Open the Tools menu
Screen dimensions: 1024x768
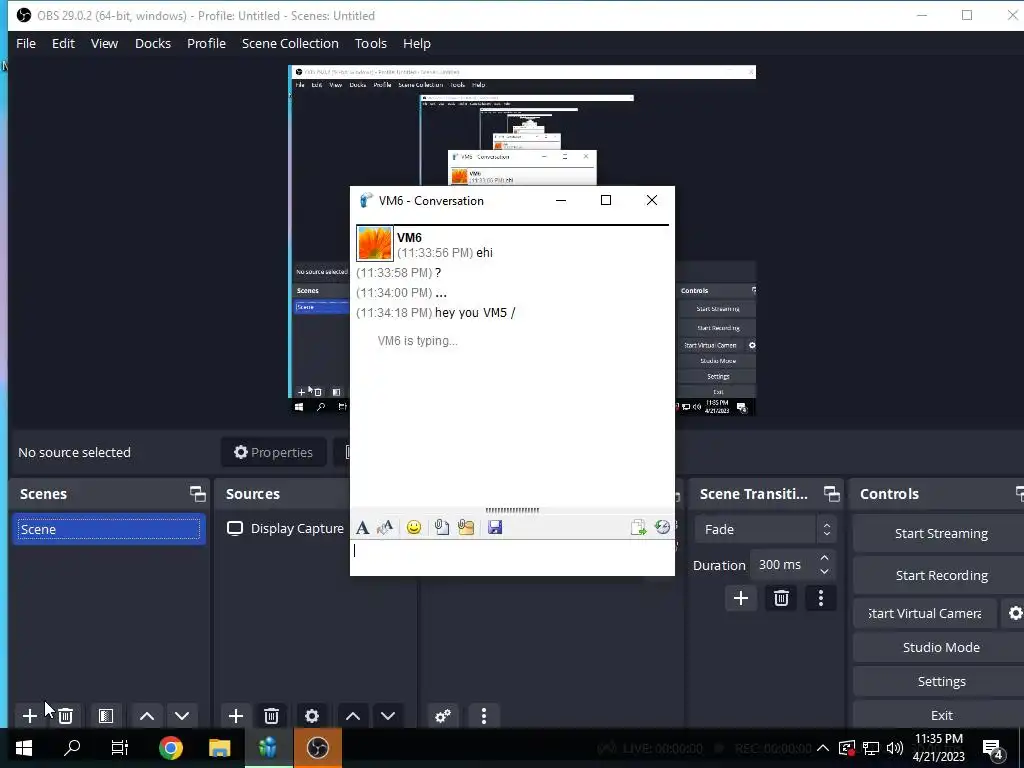(371, 43)
